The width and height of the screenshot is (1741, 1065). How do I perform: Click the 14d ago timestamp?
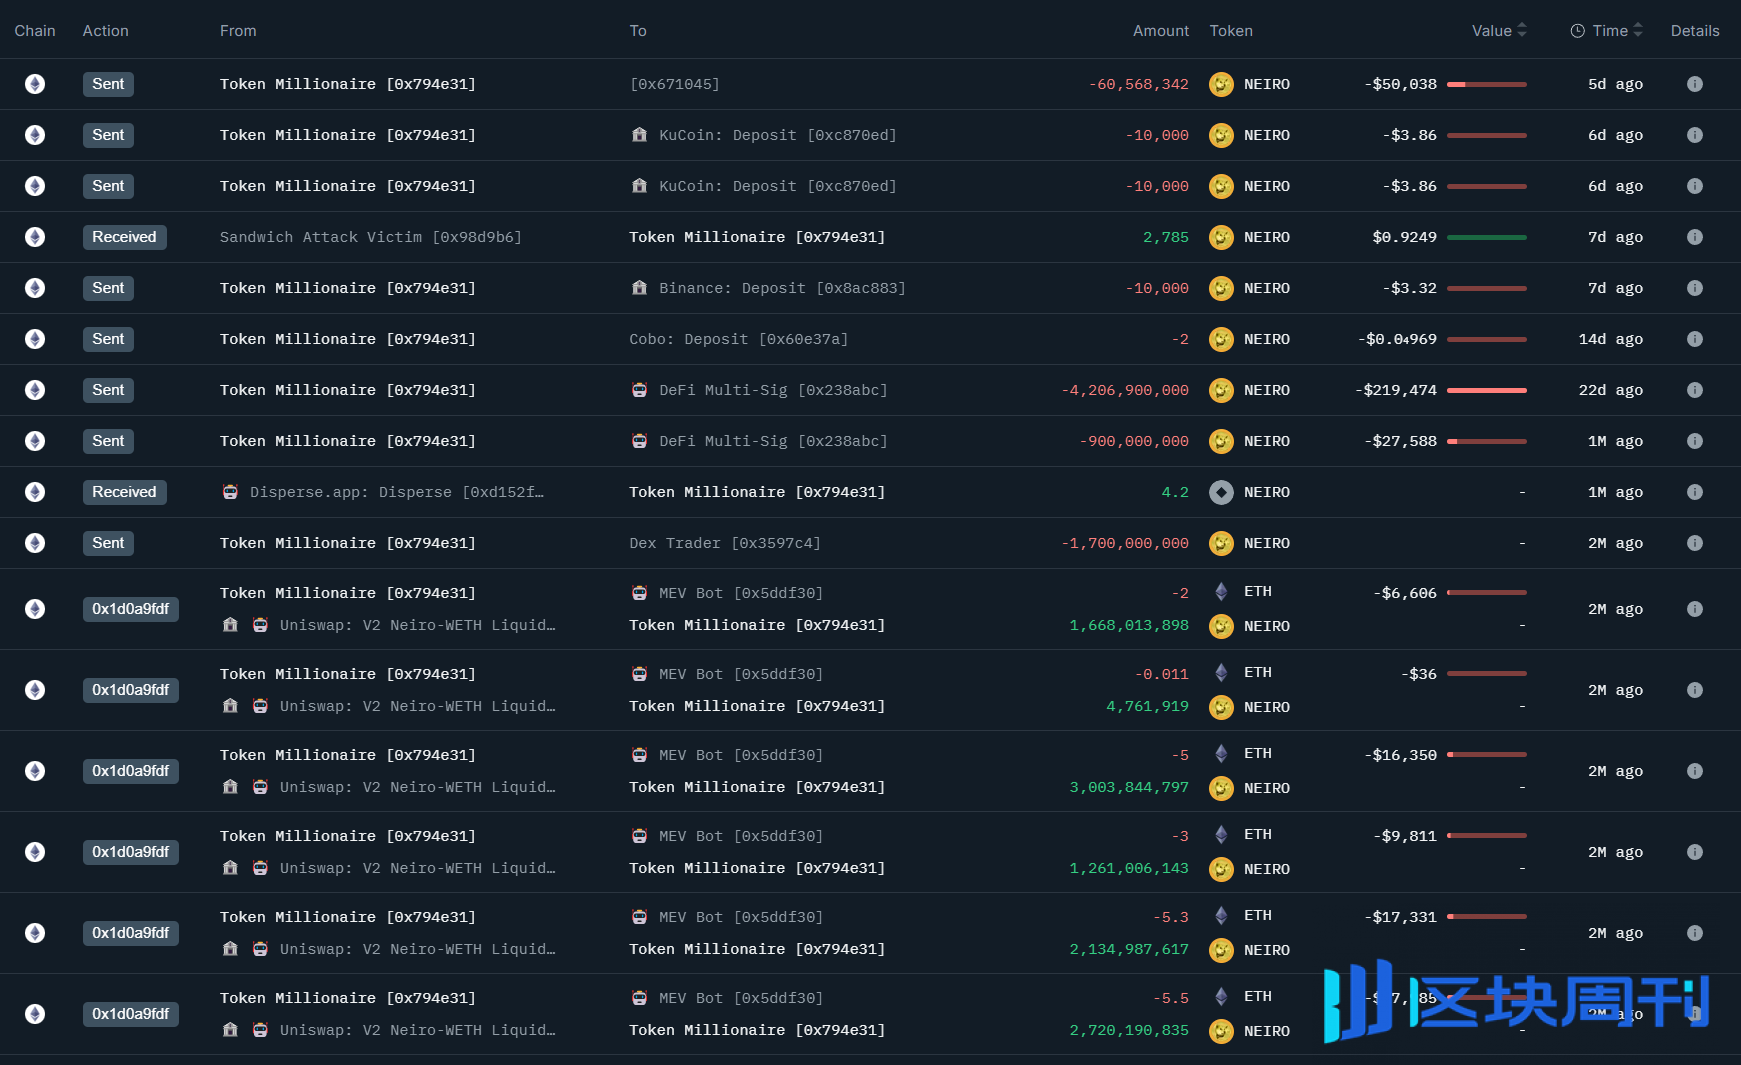tap(1610, 339)
